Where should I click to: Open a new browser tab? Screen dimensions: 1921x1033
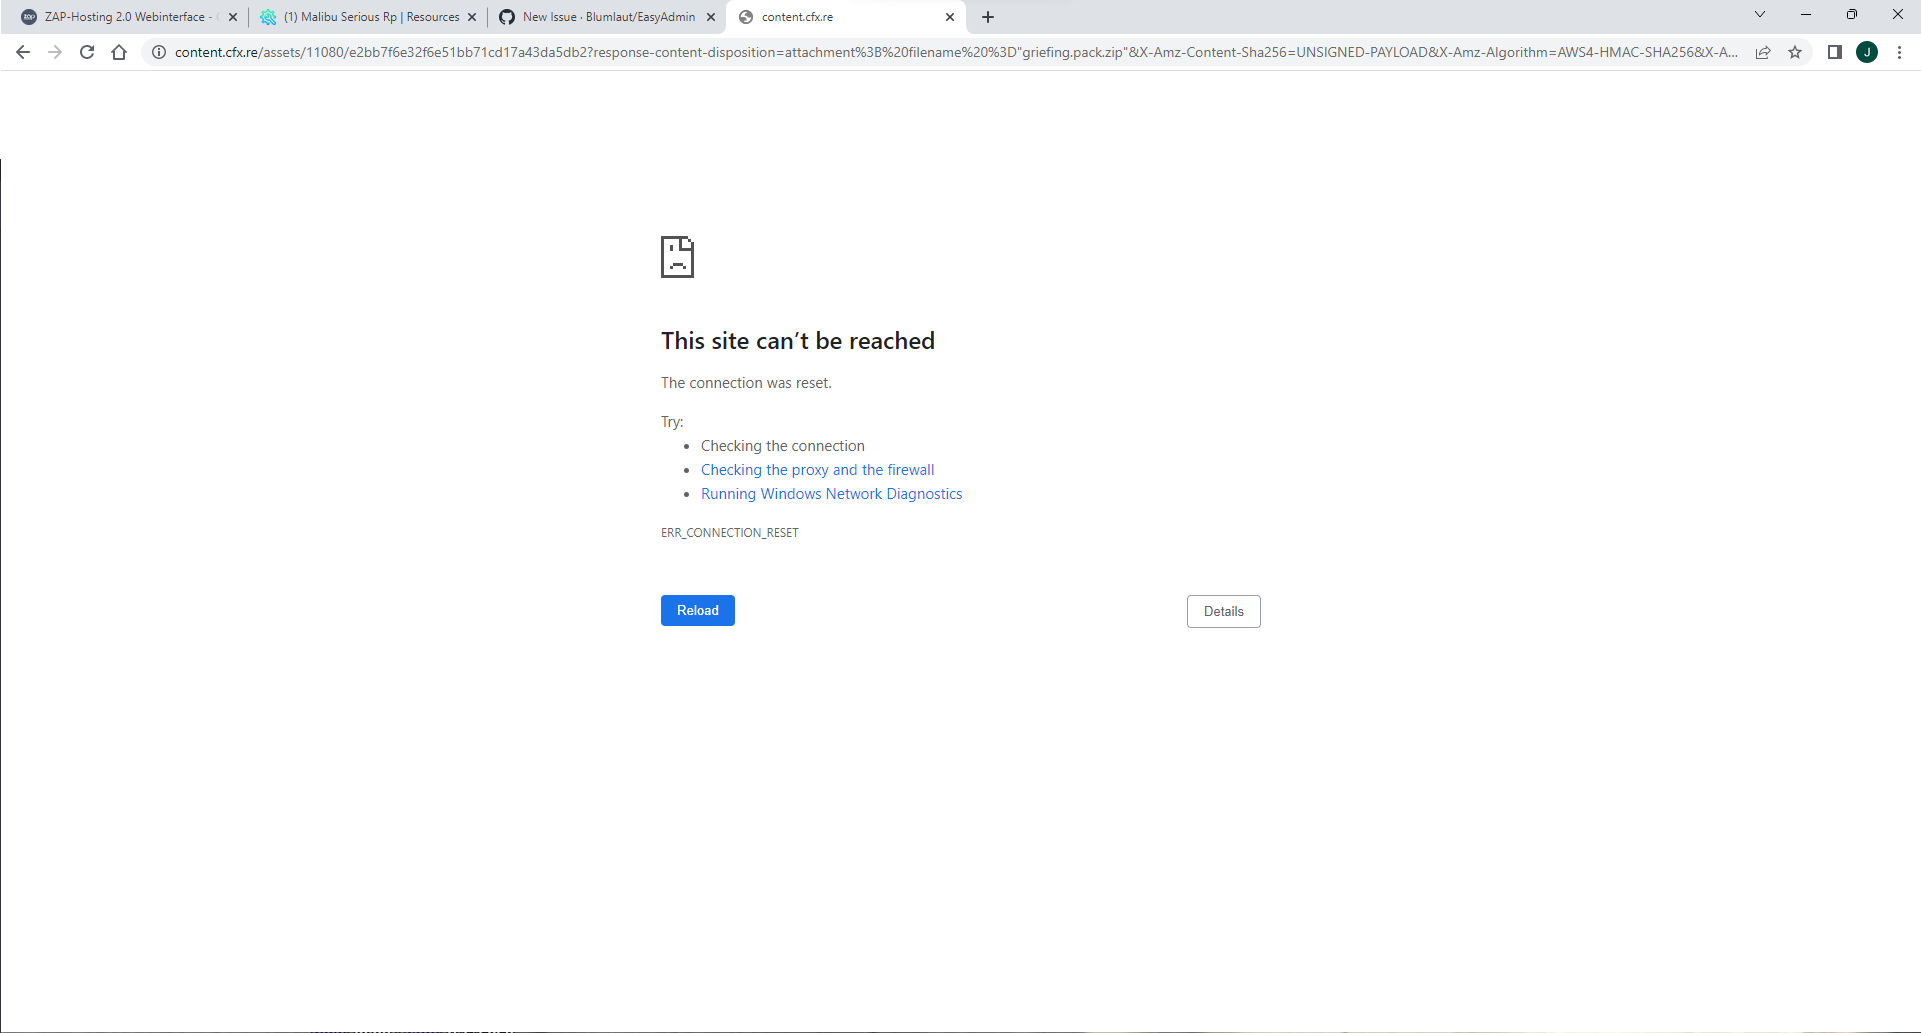[988, 16]
